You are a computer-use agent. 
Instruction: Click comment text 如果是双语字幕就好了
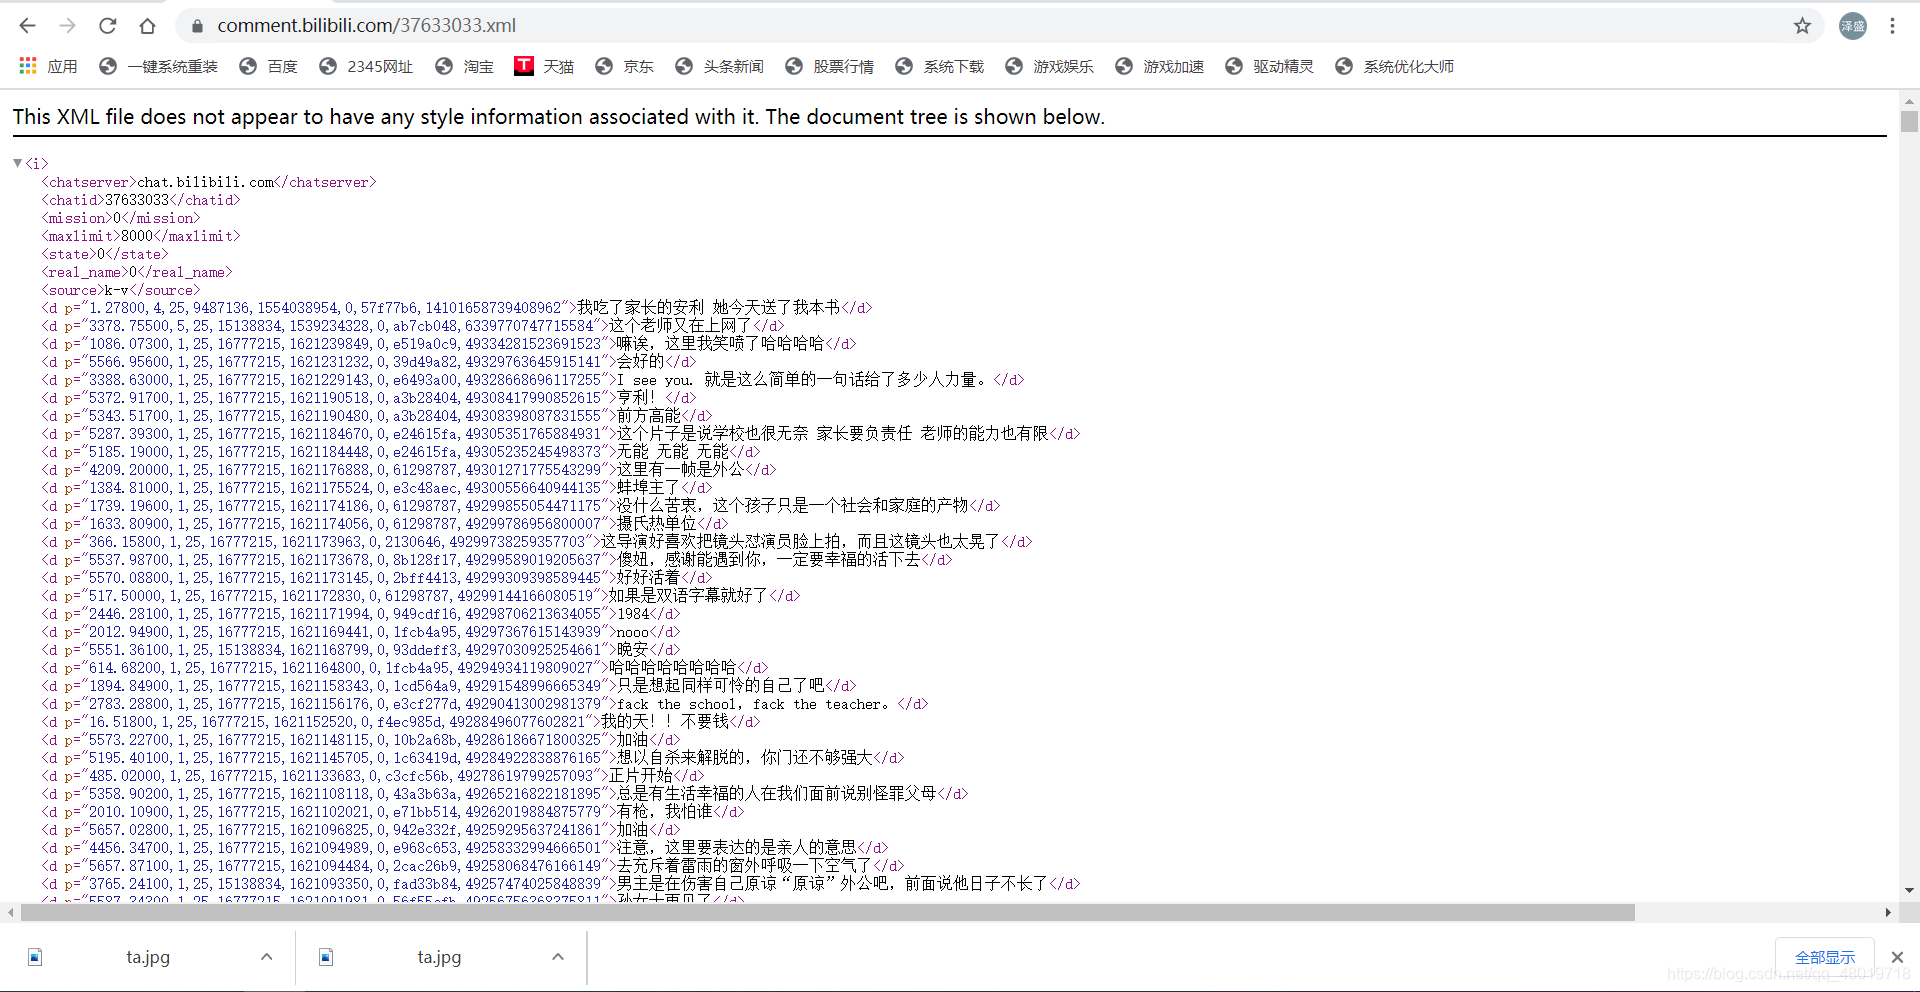click(688, 596)
